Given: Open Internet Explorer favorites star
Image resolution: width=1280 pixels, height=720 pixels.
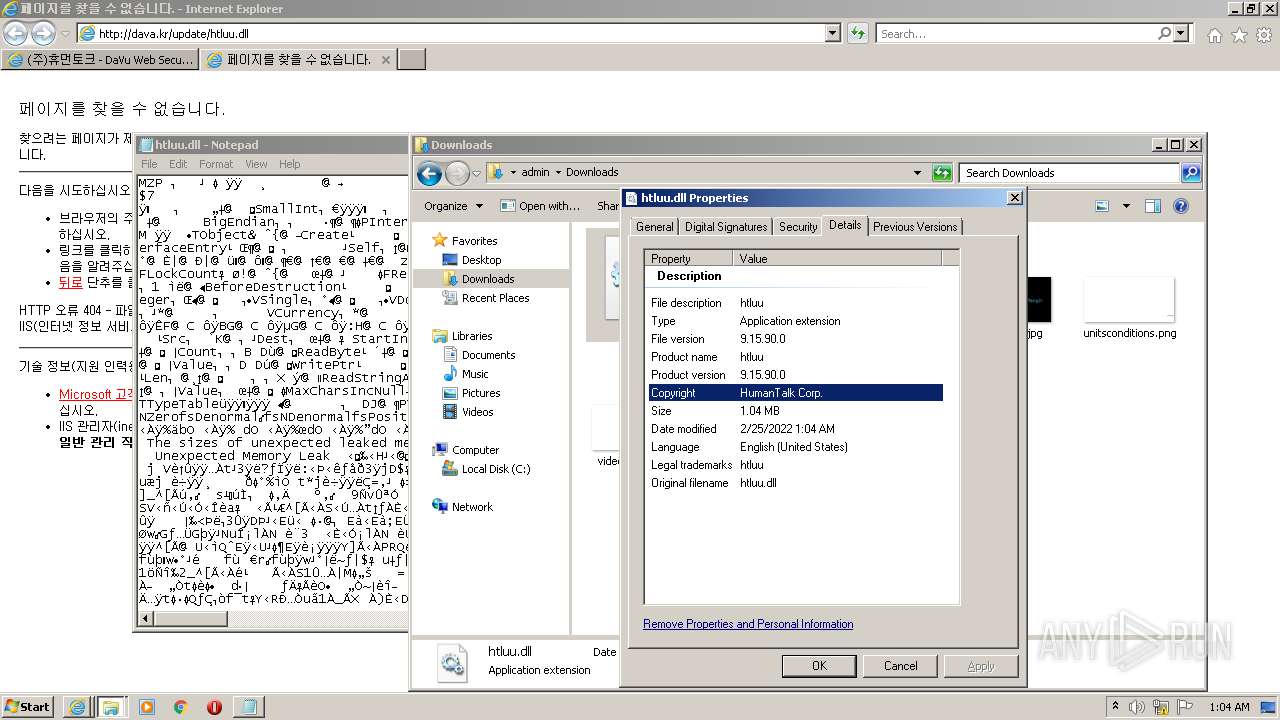Looking at the screenshot, I should [x=1239, y=35].
